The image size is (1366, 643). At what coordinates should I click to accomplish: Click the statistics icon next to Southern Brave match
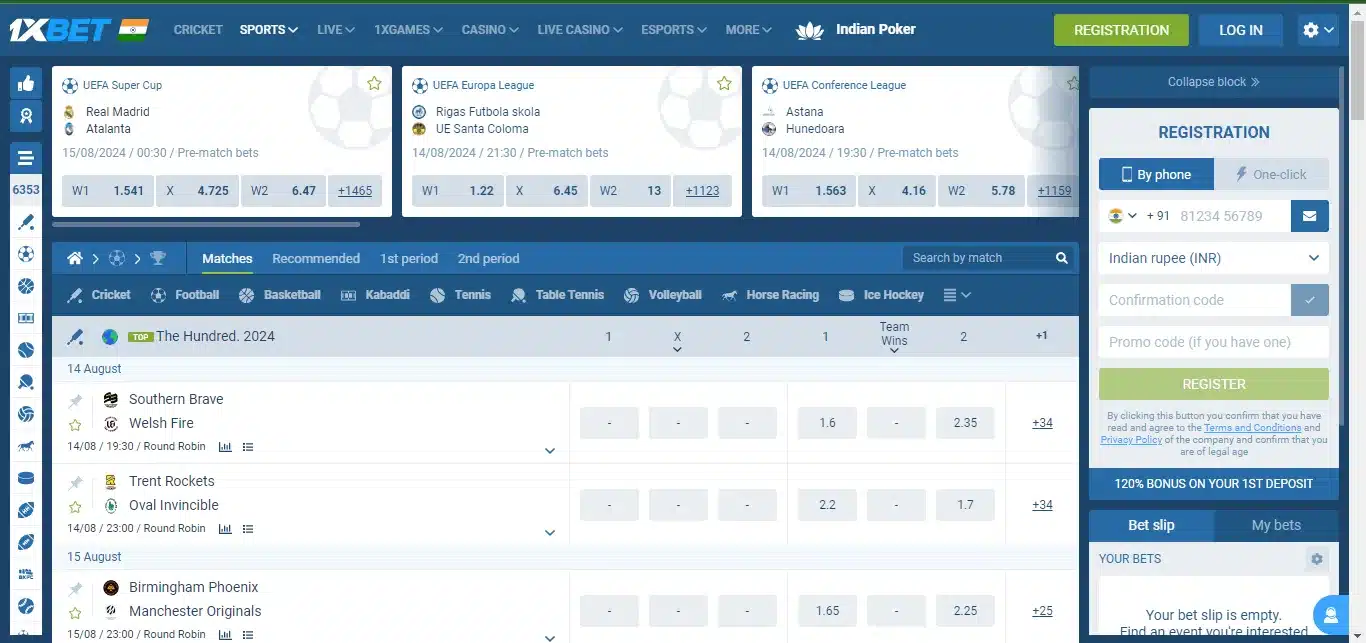tap(225, 446)
